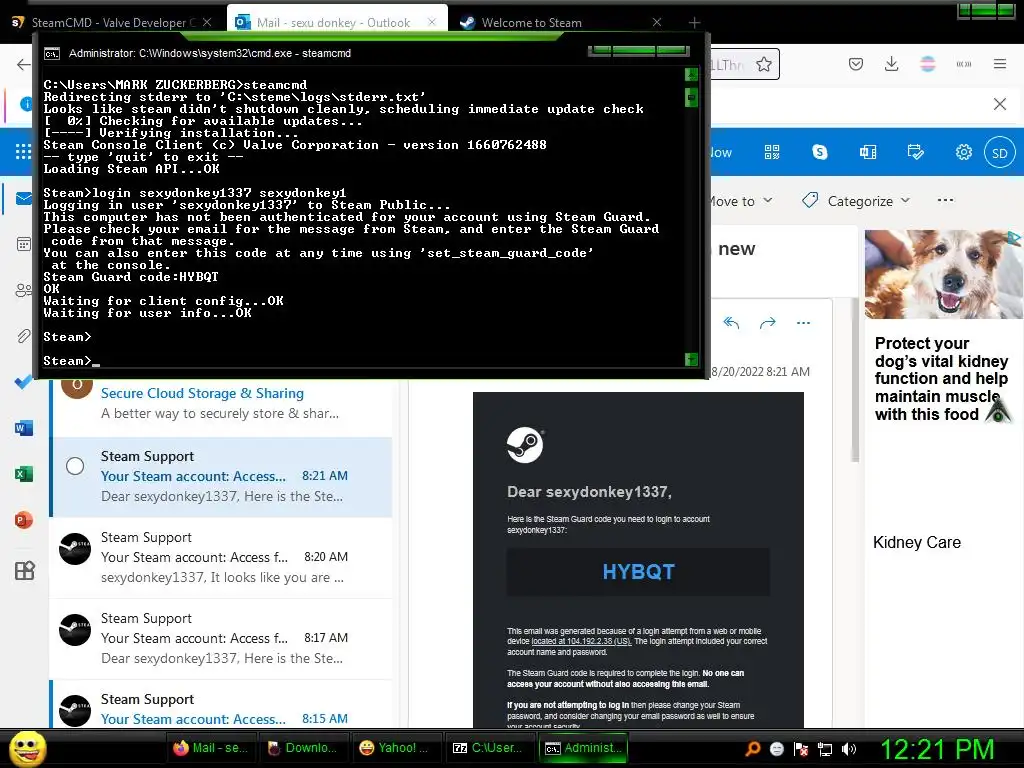1024x768 pixels.
Task: Bookmark this page star icon
Action: pyautogui.click(x=763, y=64)
